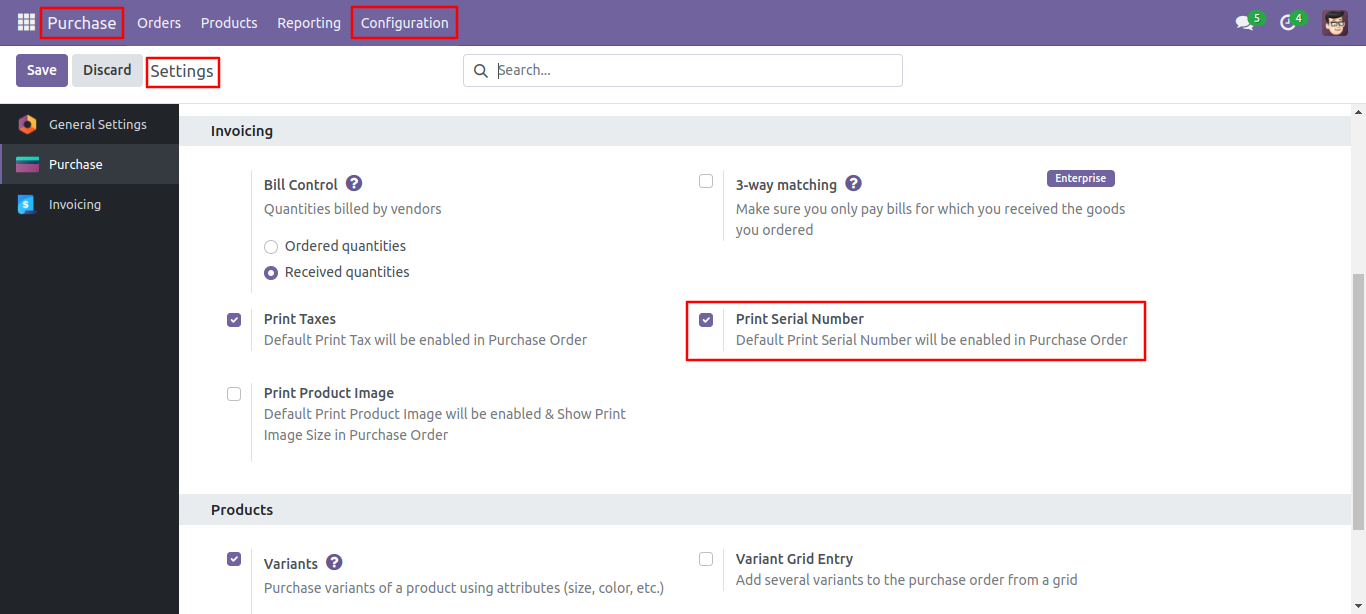This screenshot has height=614, width=1366.
Task: Click the Enterprise badge
Action: (1081, 178)
